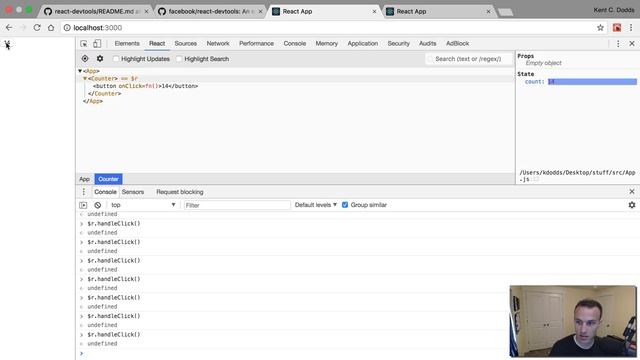
Task: Click the Counter breadcrumb
Action: [108, 179]
